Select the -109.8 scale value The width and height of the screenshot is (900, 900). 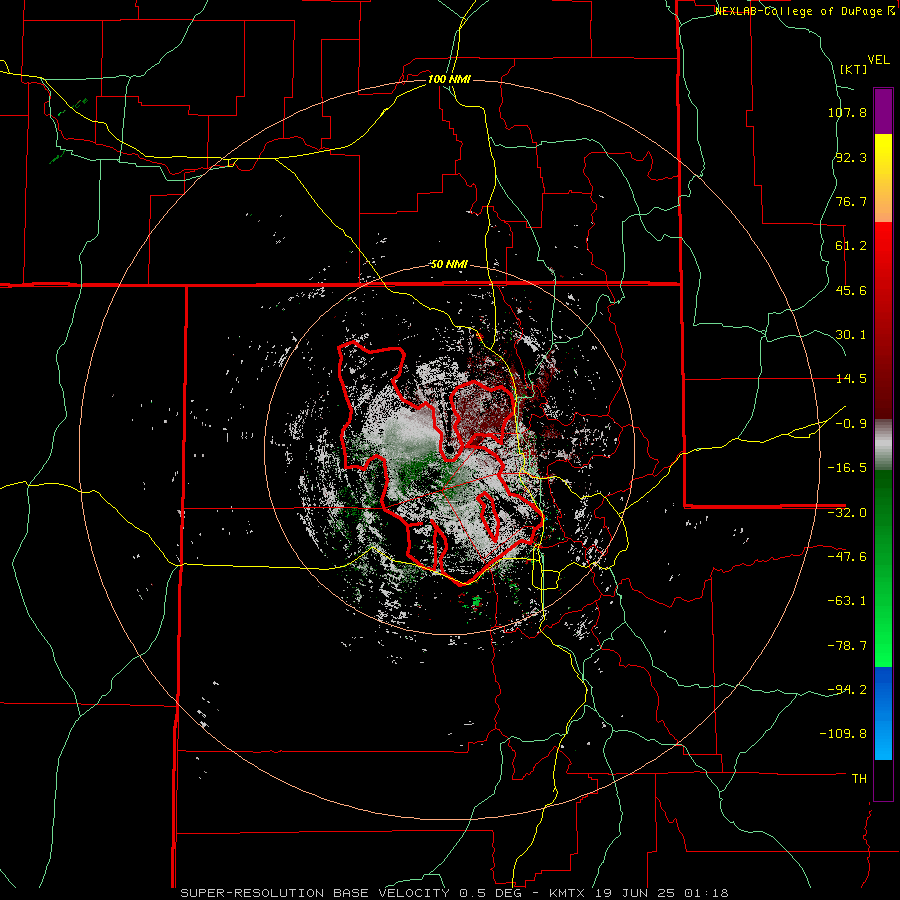click(x=844, y=734)
